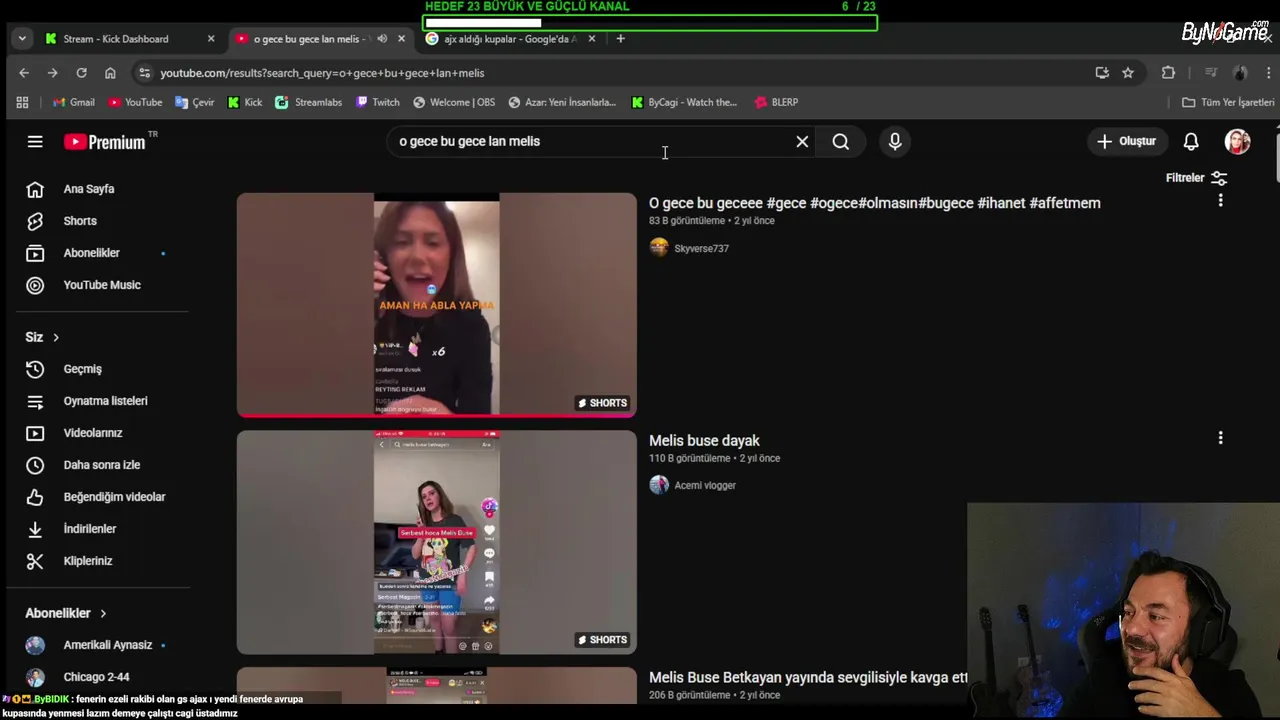Image resolution: width=1280 pixels, height=720 pixels.
Task: Open the Çevir bookmark
Action: pos(195,102)
